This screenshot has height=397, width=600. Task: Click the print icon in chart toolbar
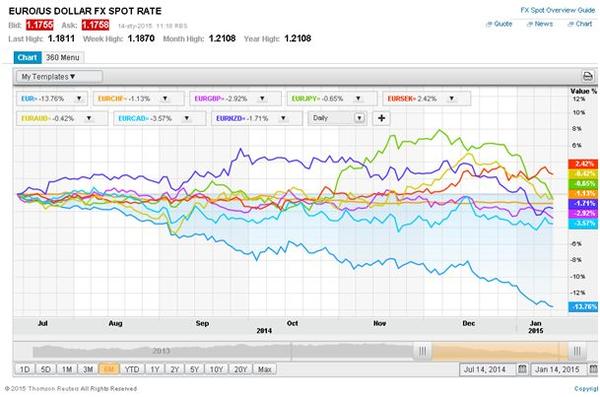click(x=588, y=76)
